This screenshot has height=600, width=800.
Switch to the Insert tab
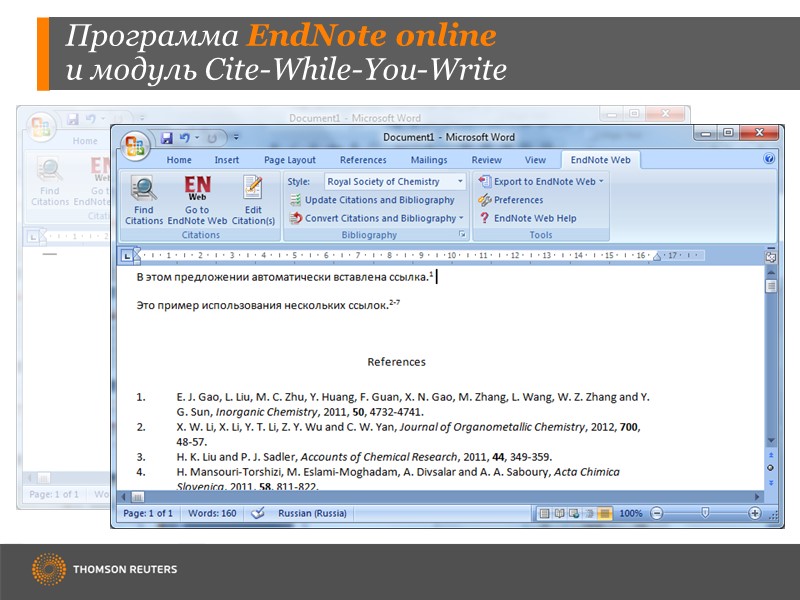tap(227, 160)
